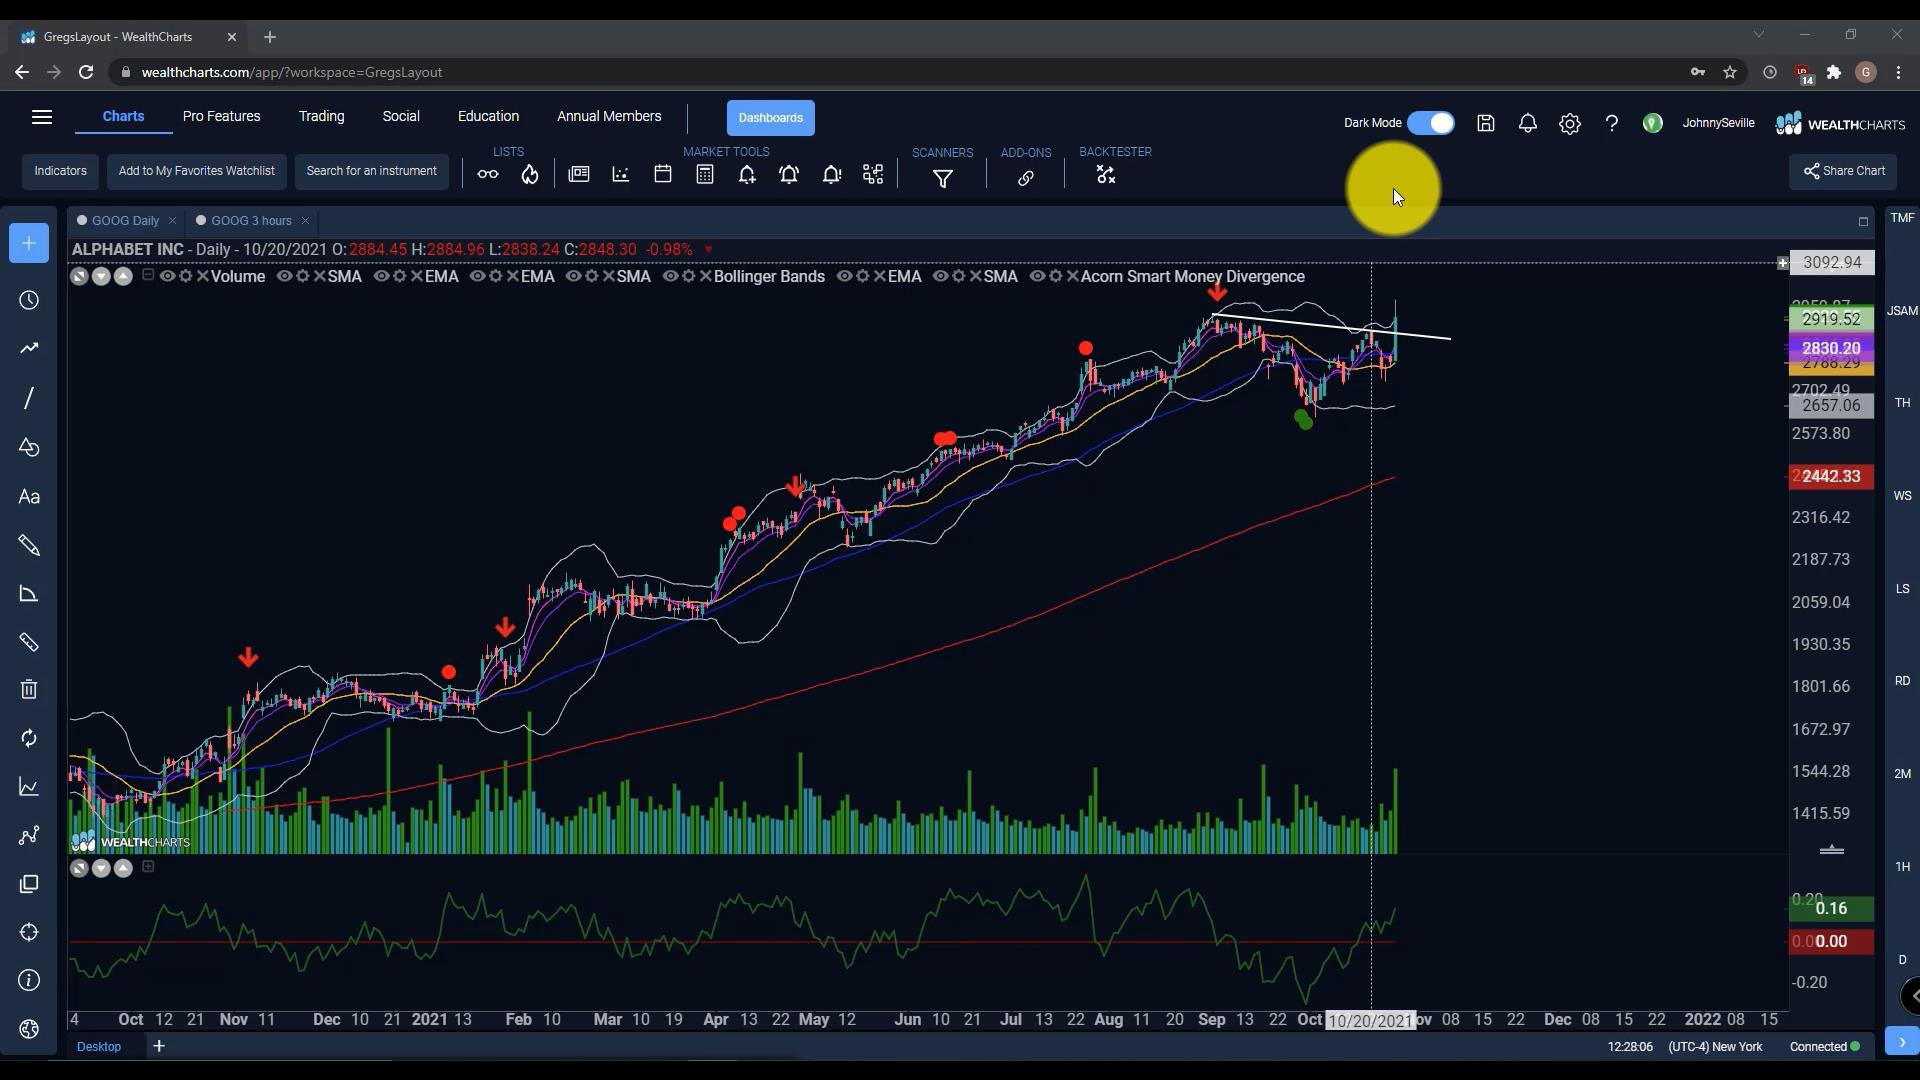Toggle the Dark Mode switch
Viewport: 1920px width, 1080px height.
click(1431, 123)
